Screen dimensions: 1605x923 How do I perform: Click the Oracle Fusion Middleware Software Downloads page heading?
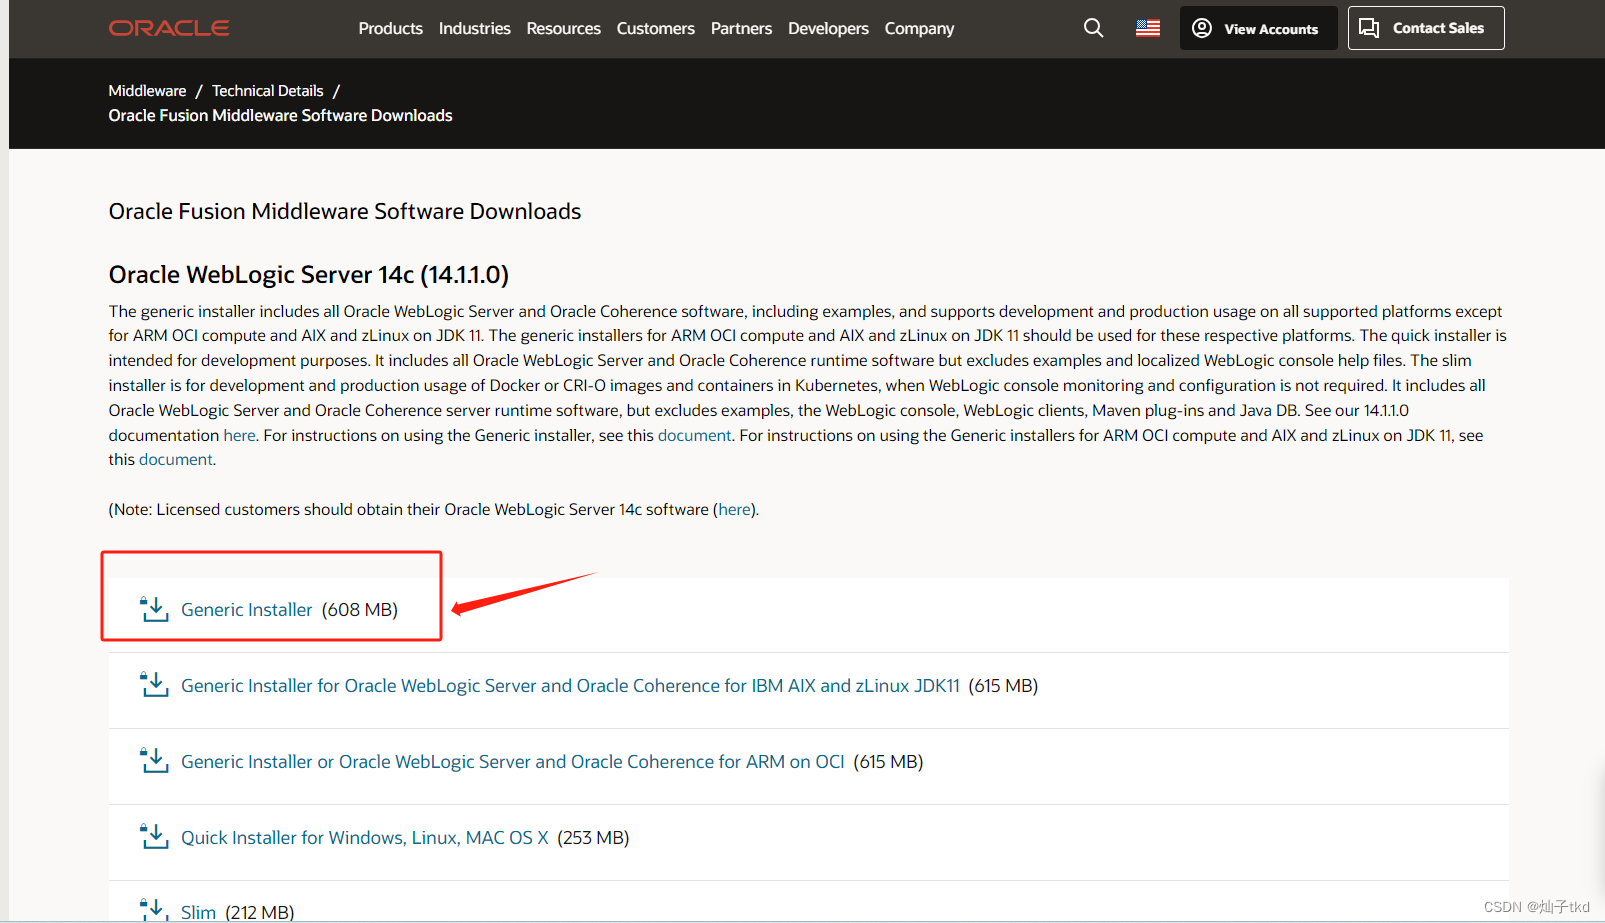tap(344, 211)
